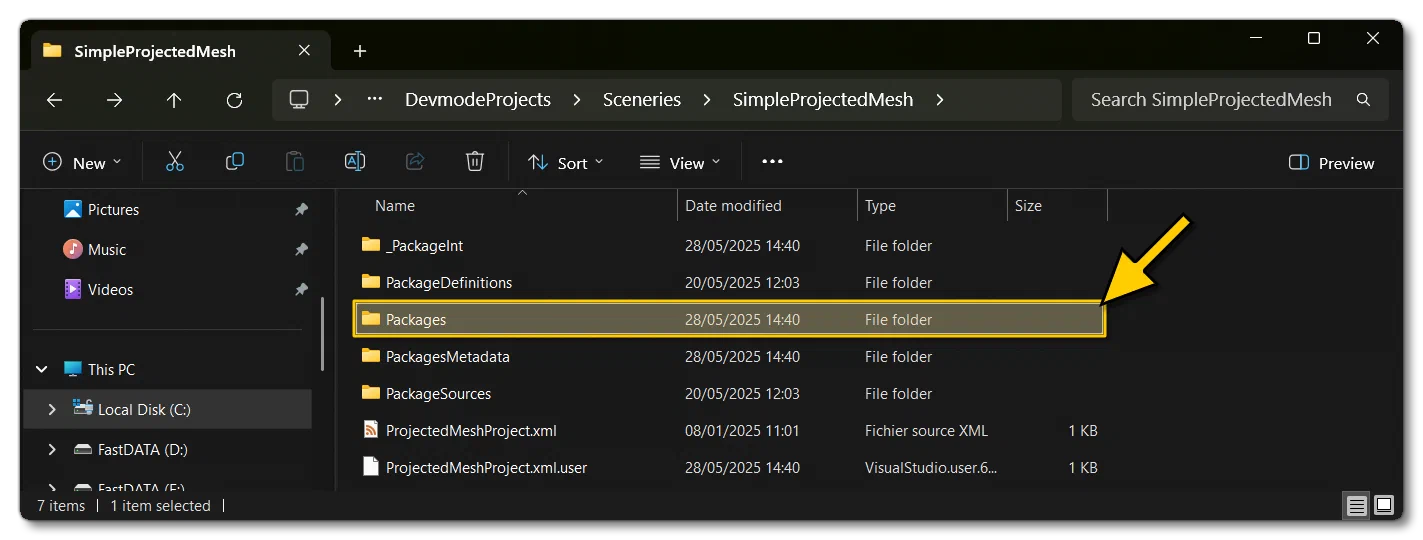Click '08/01/2025 11:01' date cell
1423x540 pixels.
pyautogui.click(x=742, y=431)
